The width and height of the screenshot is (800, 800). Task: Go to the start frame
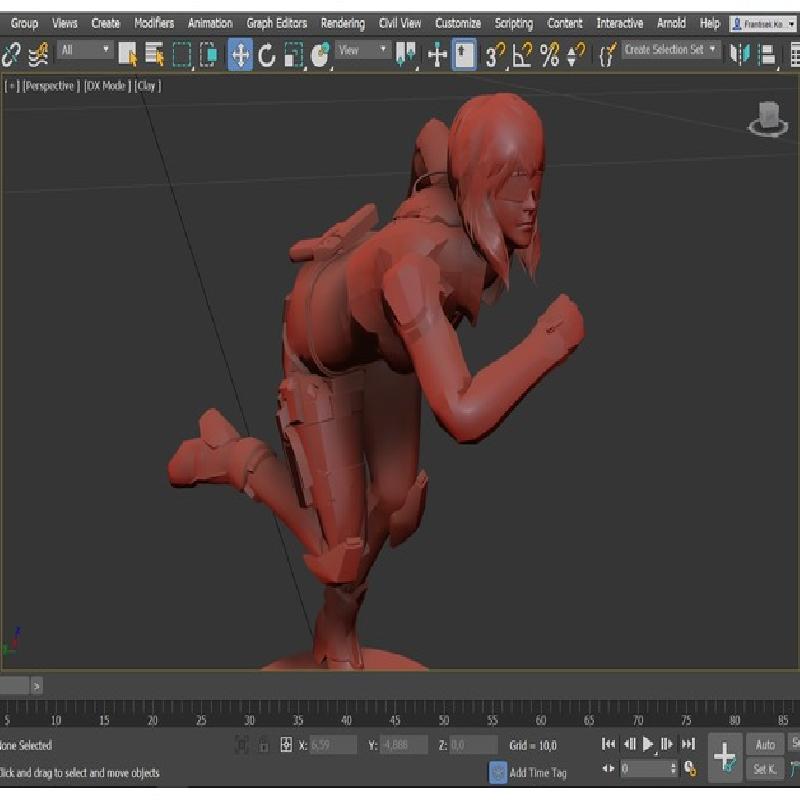tap(608, 744)
